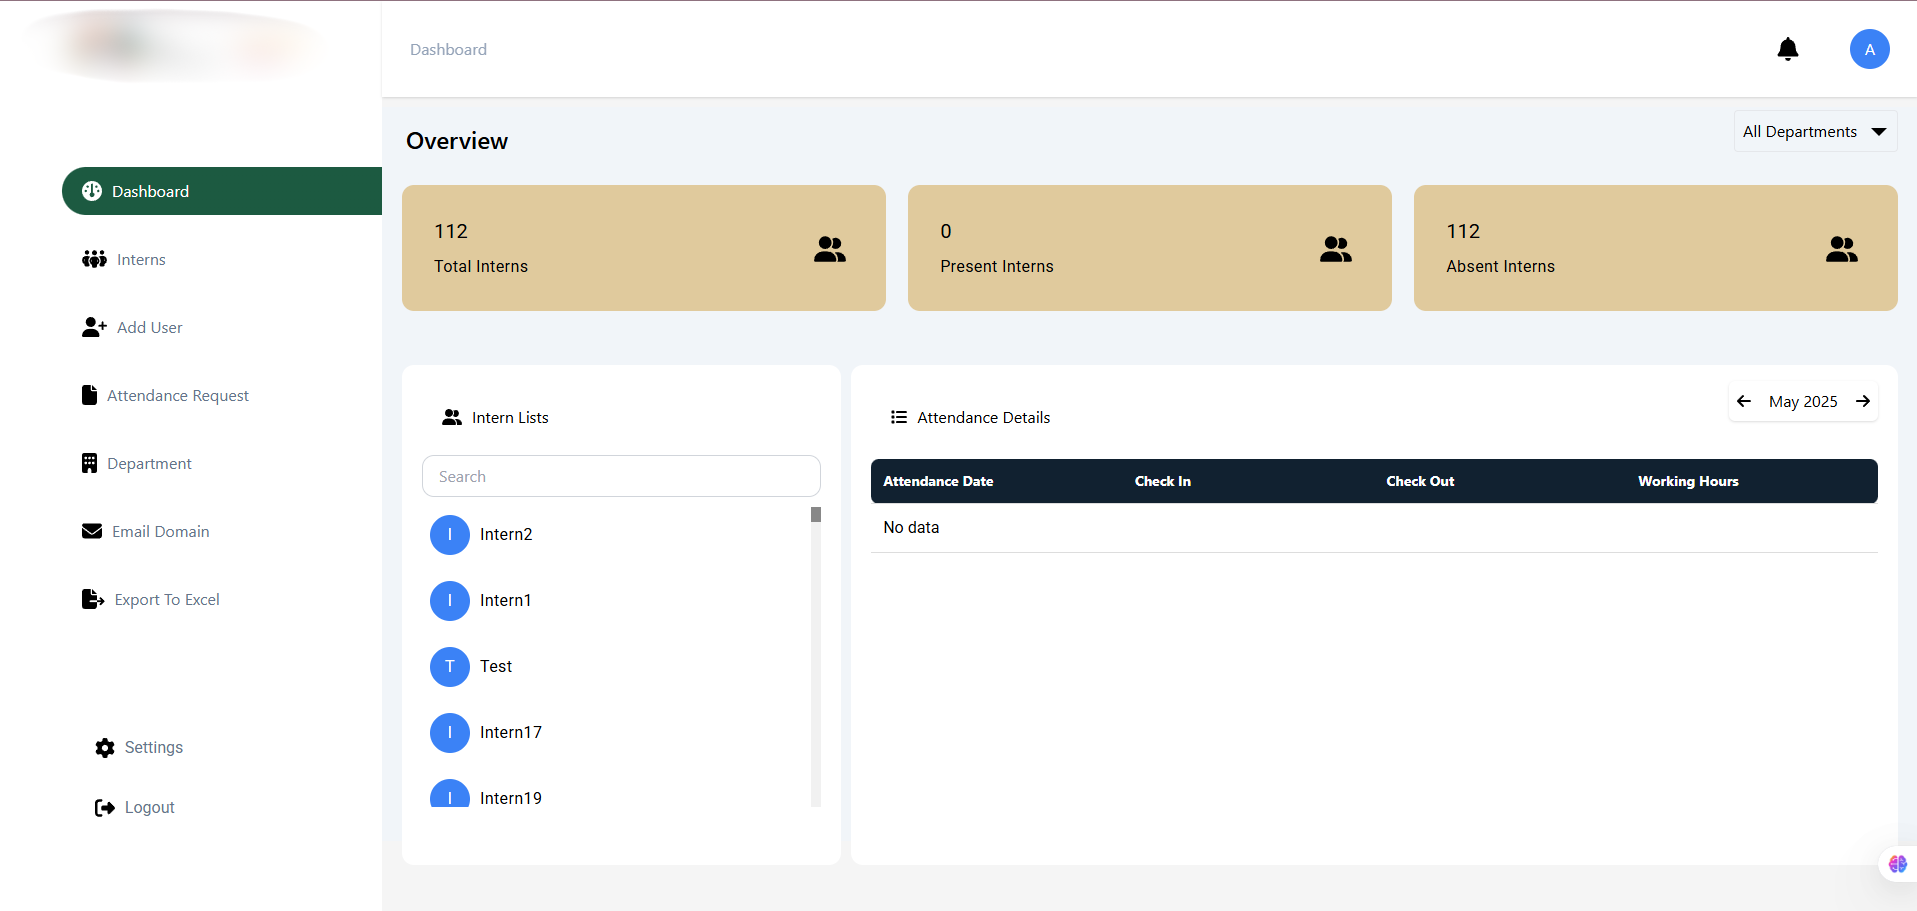Click the Dashboard breadcrumb text

click(x=448, y=49)
